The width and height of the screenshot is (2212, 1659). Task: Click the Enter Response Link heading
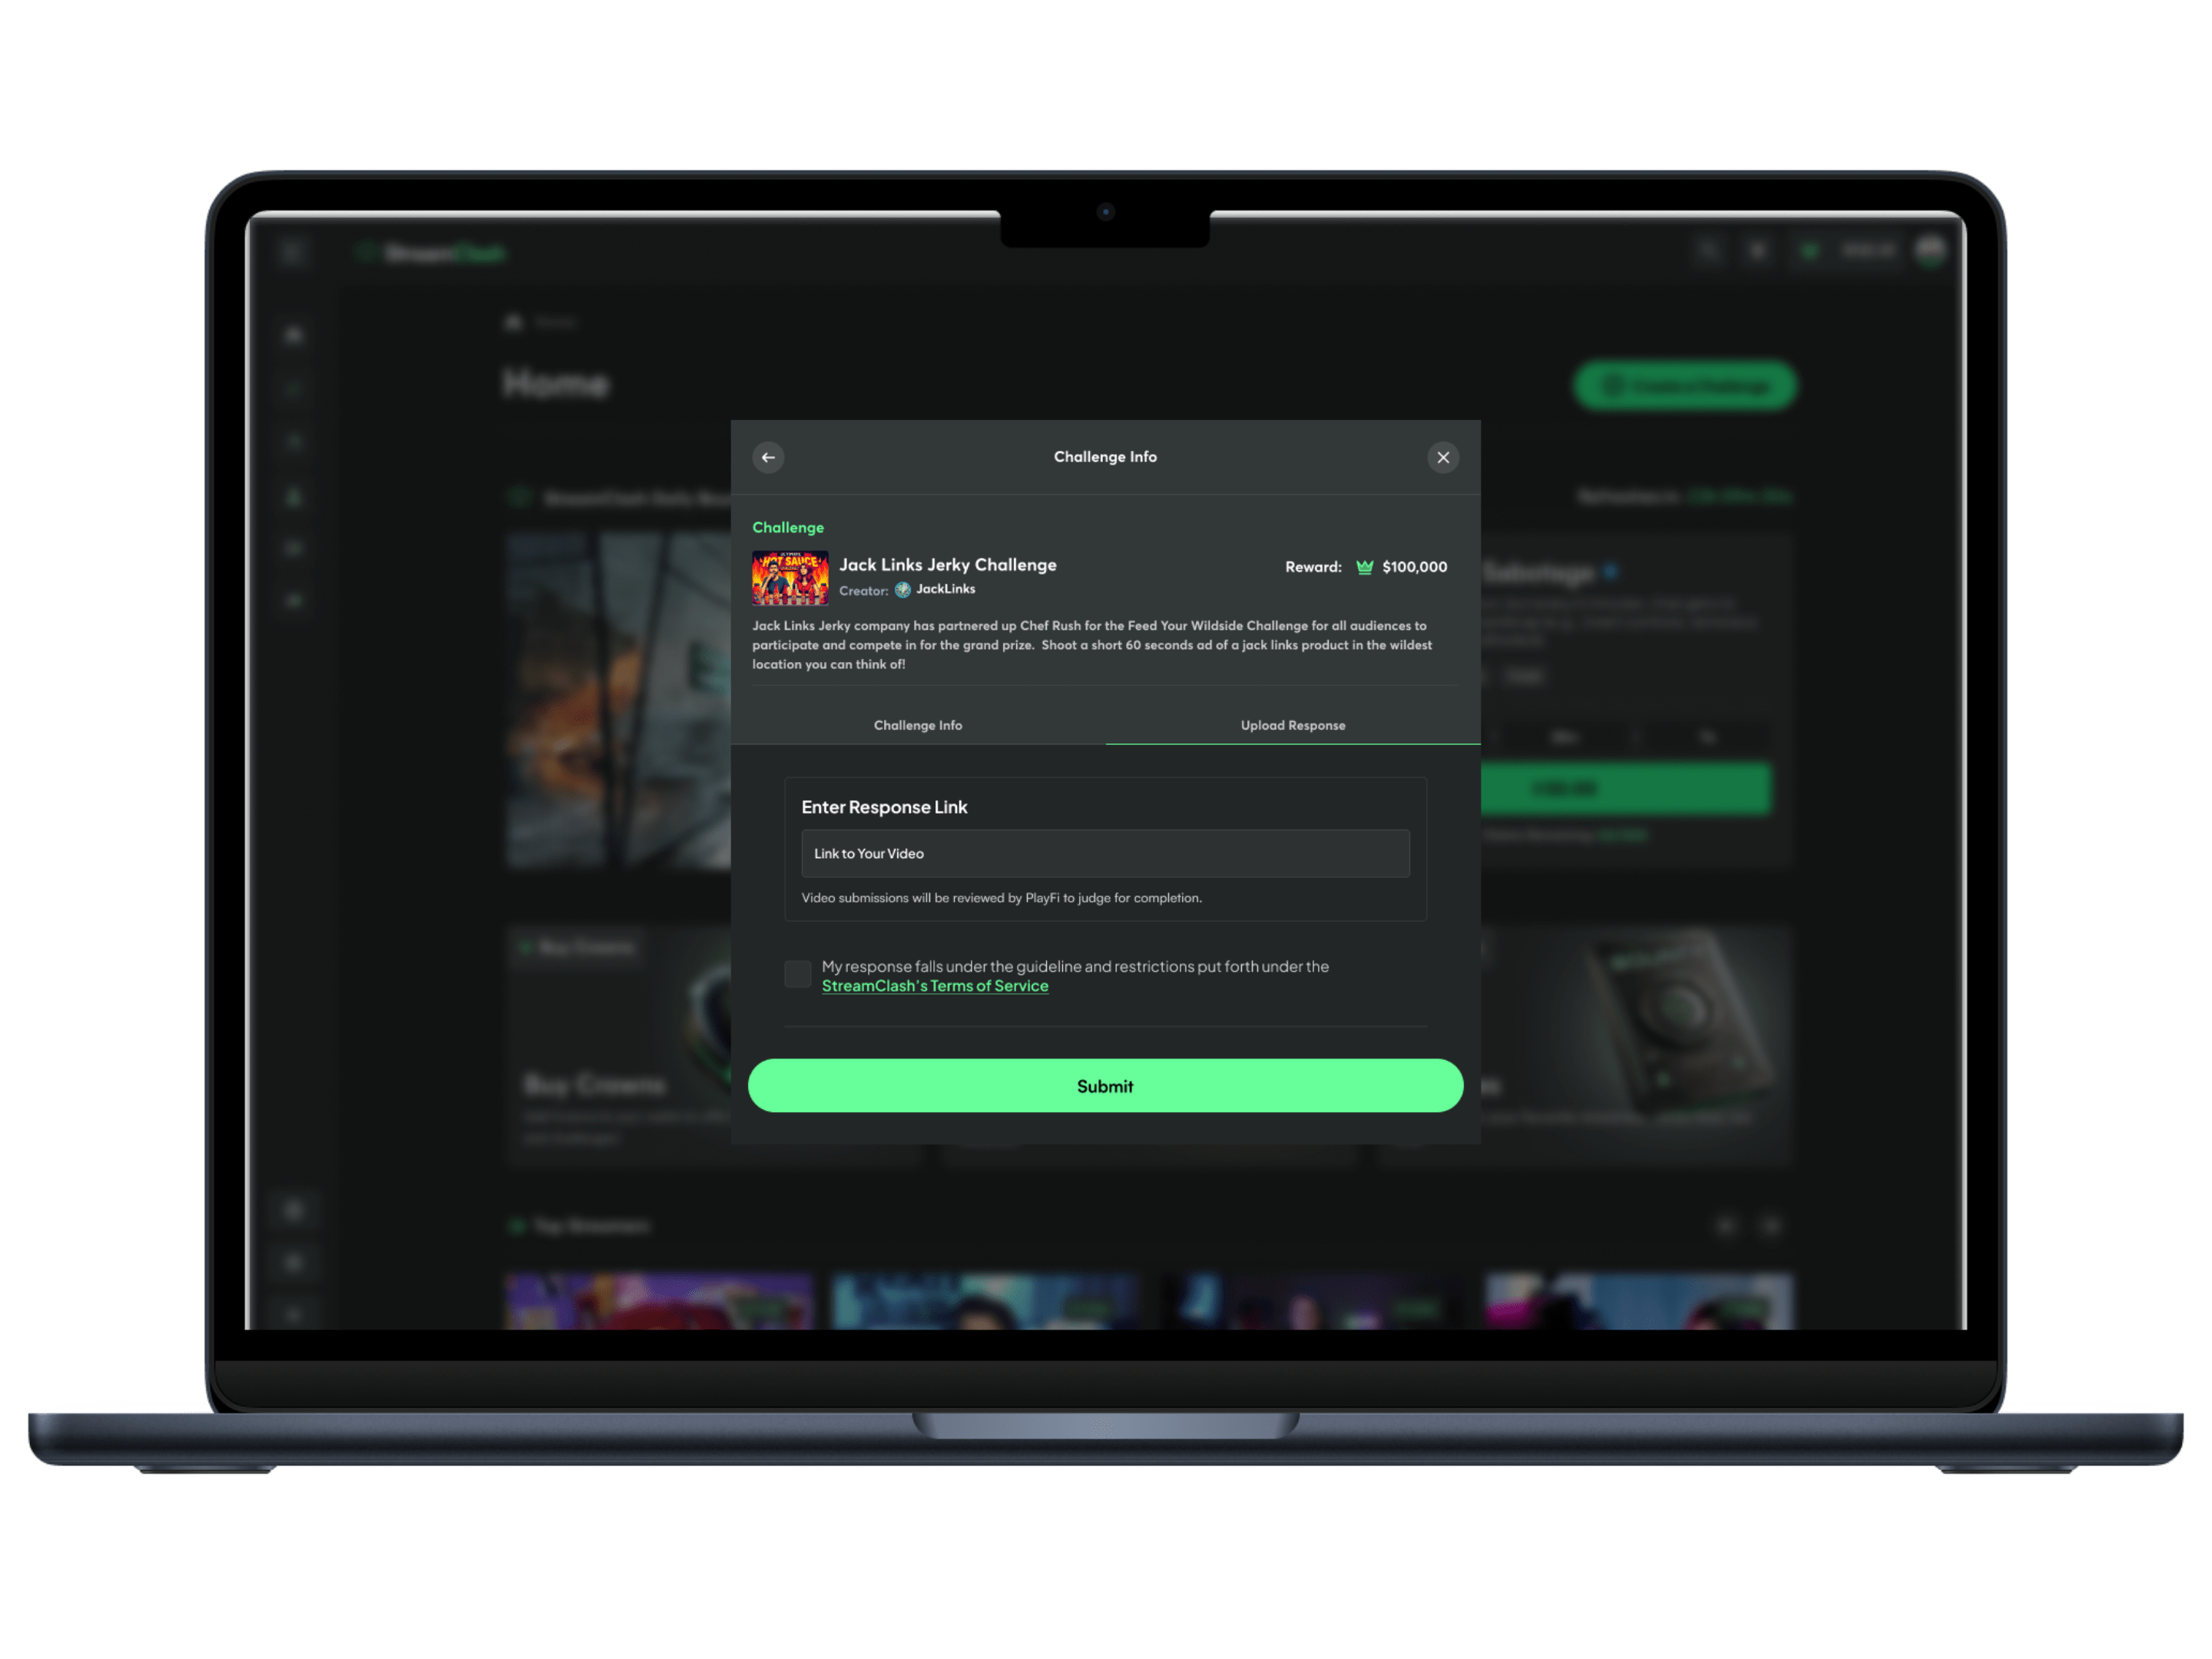point(884,807)
